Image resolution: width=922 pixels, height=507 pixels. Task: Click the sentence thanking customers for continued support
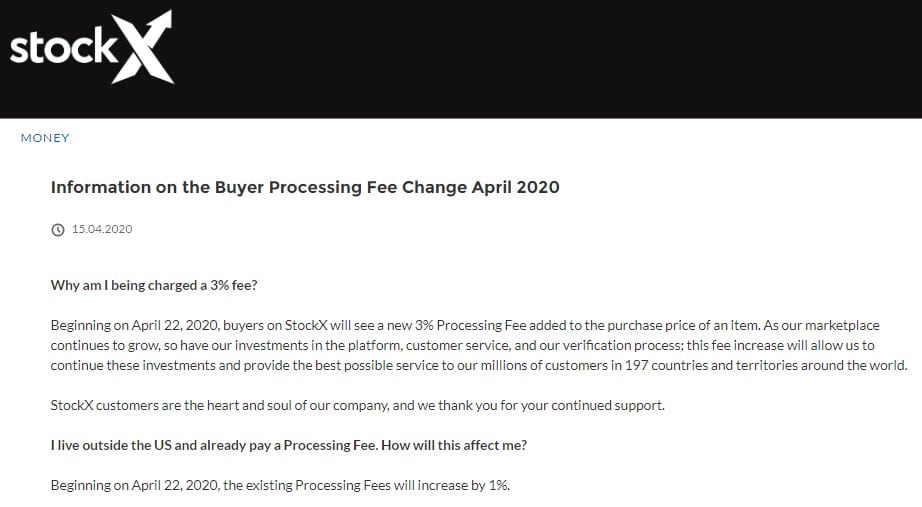coord(358,405)
